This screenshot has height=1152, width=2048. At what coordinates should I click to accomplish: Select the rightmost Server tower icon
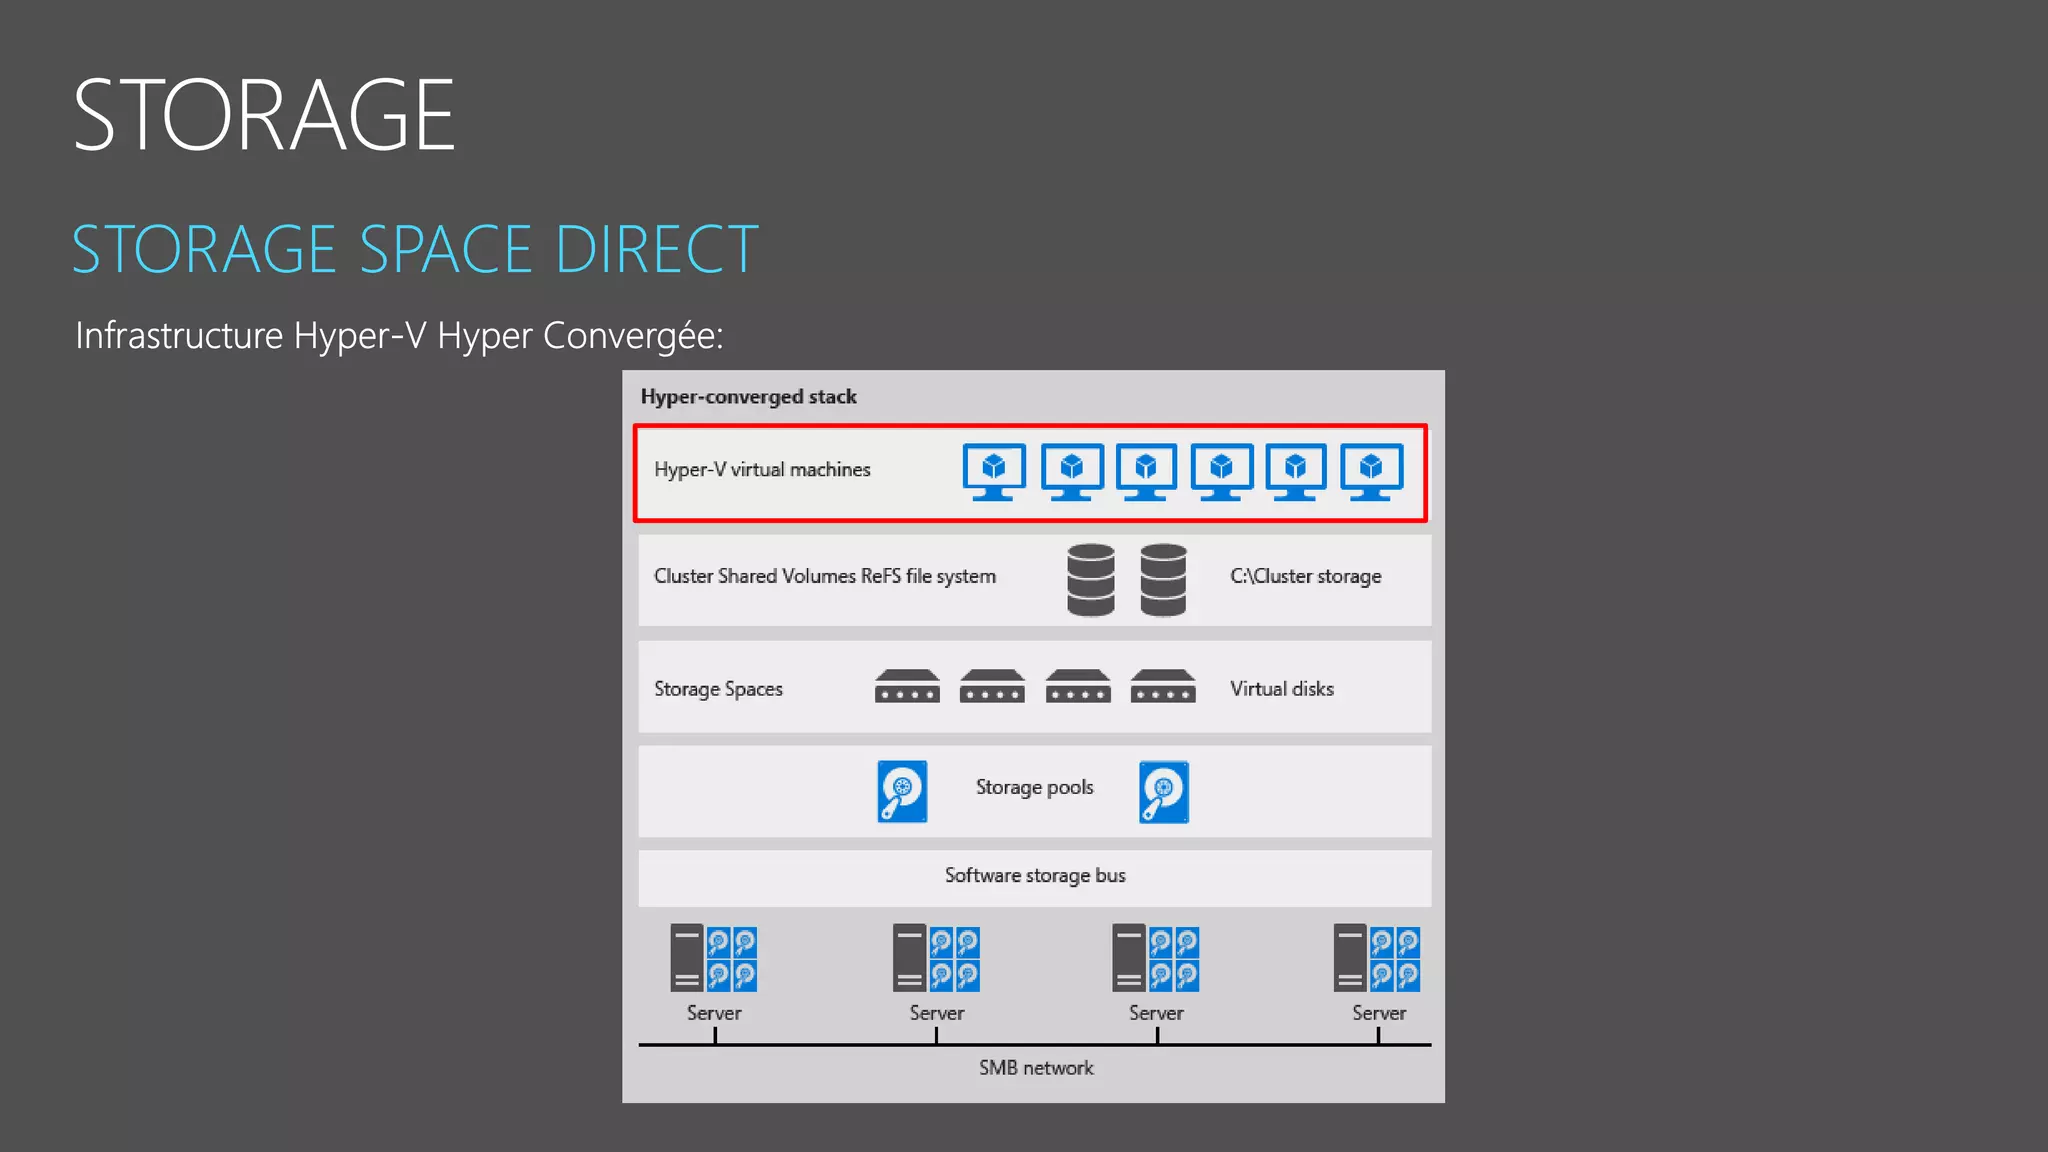(1349, 957)
